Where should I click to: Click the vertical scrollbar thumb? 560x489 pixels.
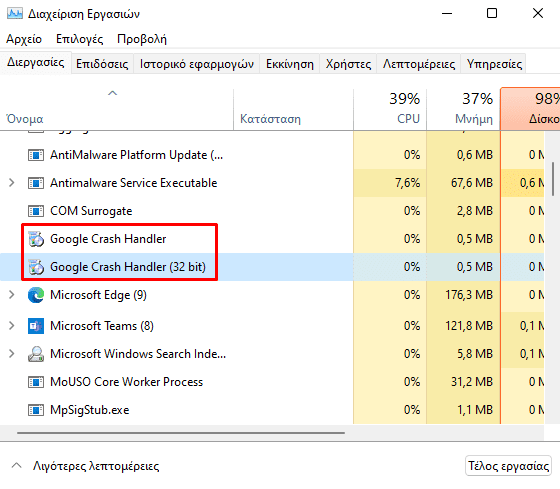553,179
